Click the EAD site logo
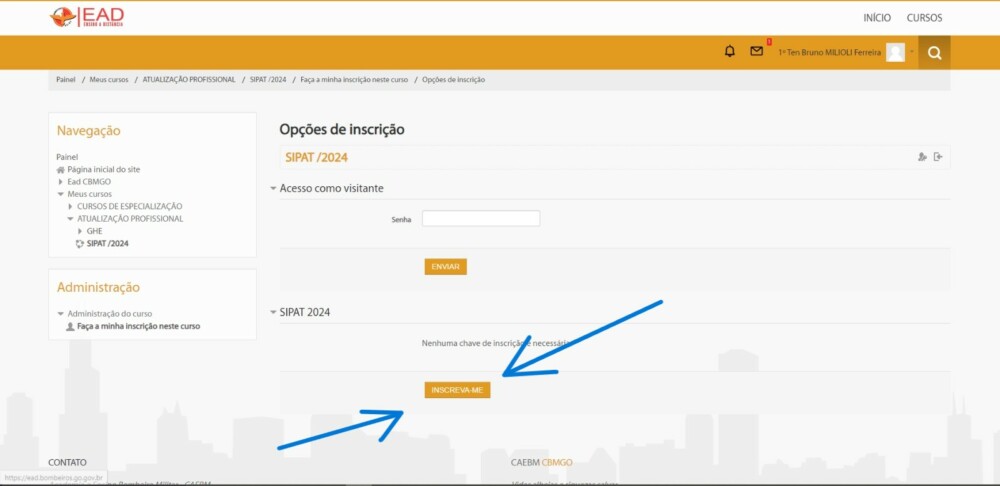1000x486 pixels. pyautogui.click(x=87, y=17)
